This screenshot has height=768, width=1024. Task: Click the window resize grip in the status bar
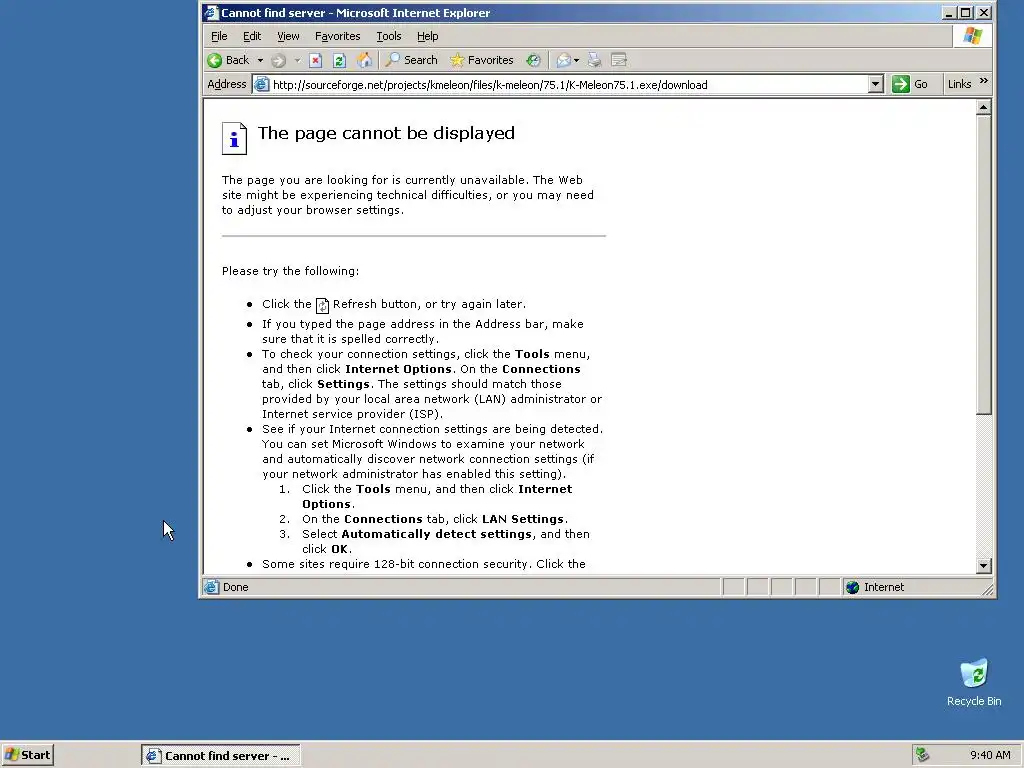[x=987, y=590]
